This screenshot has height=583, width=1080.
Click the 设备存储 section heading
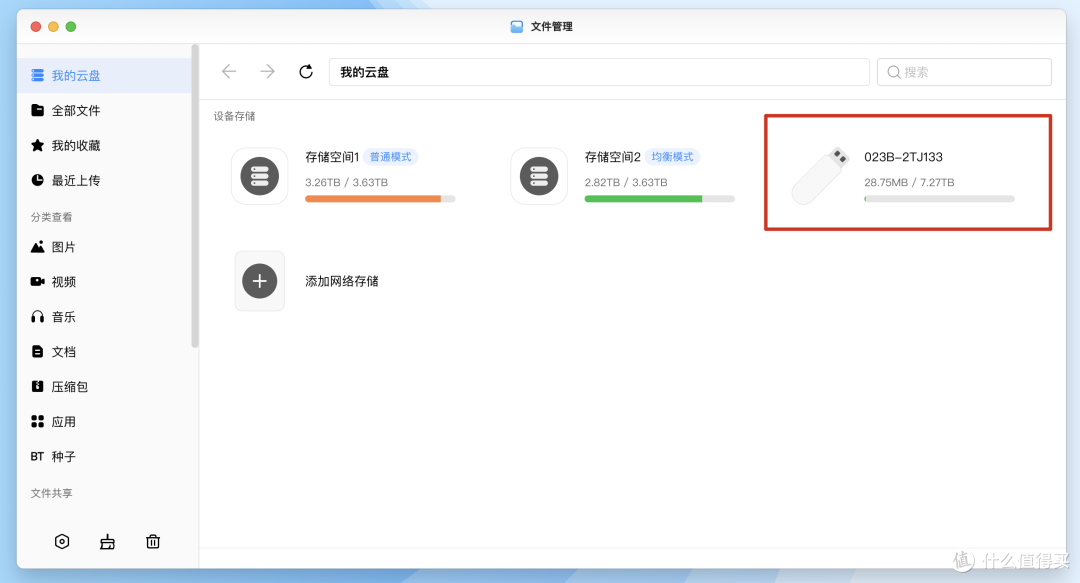click(x=234, y=116)
